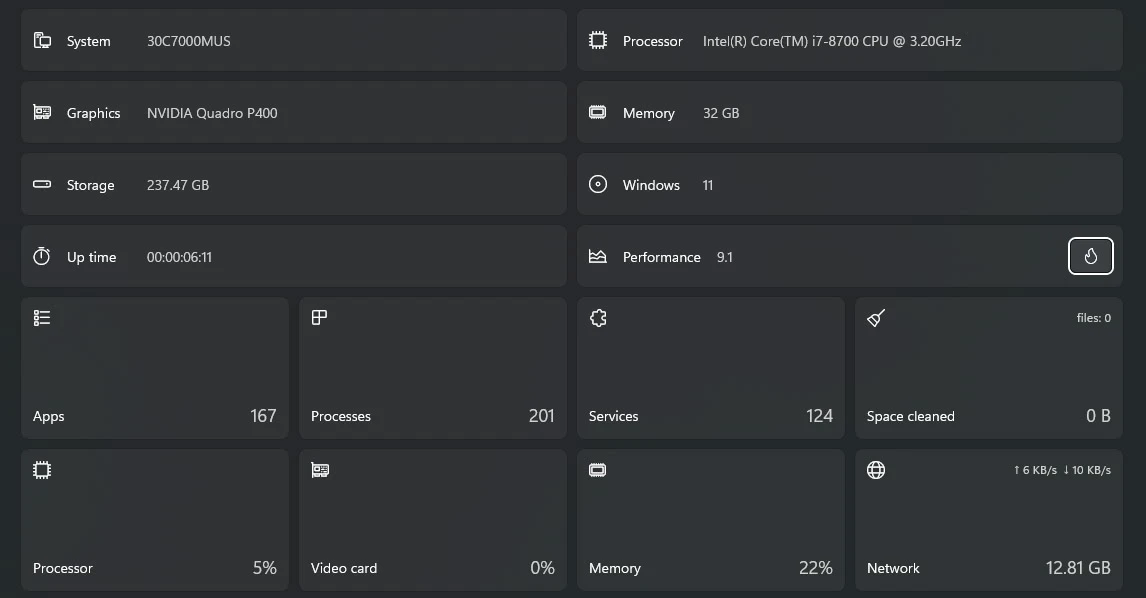Click the 0 B space cleaned value

tap(1098, 416)
